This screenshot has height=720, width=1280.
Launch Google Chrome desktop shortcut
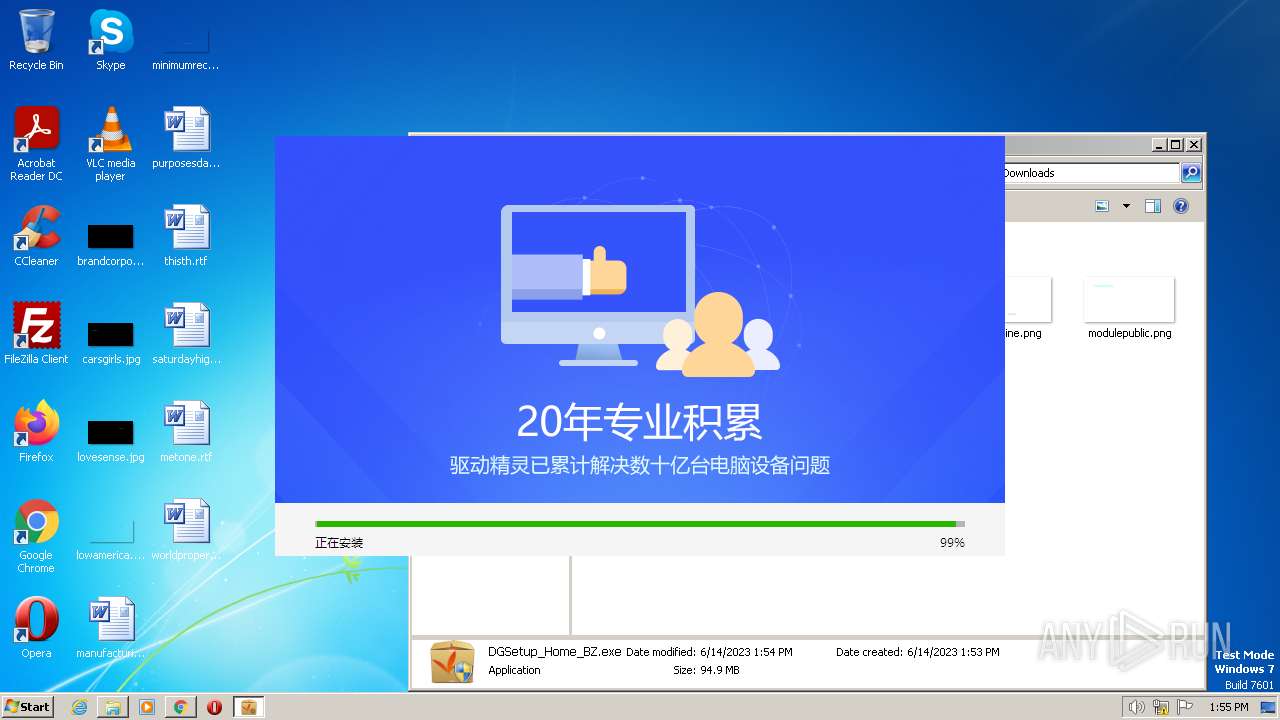tap(36, 536)
